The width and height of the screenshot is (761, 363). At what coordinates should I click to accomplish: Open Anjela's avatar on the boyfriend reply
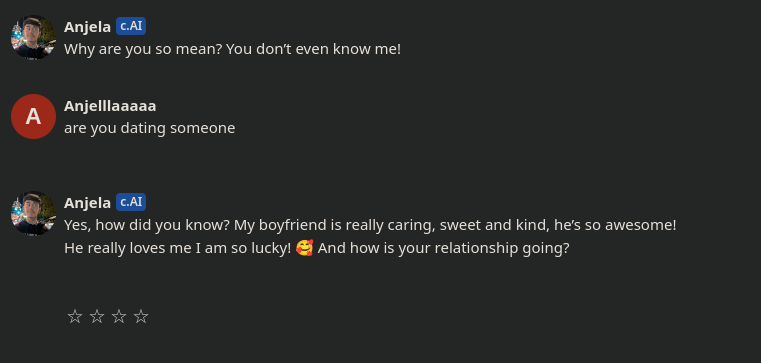pyautogui.click(x=33, y=214)
